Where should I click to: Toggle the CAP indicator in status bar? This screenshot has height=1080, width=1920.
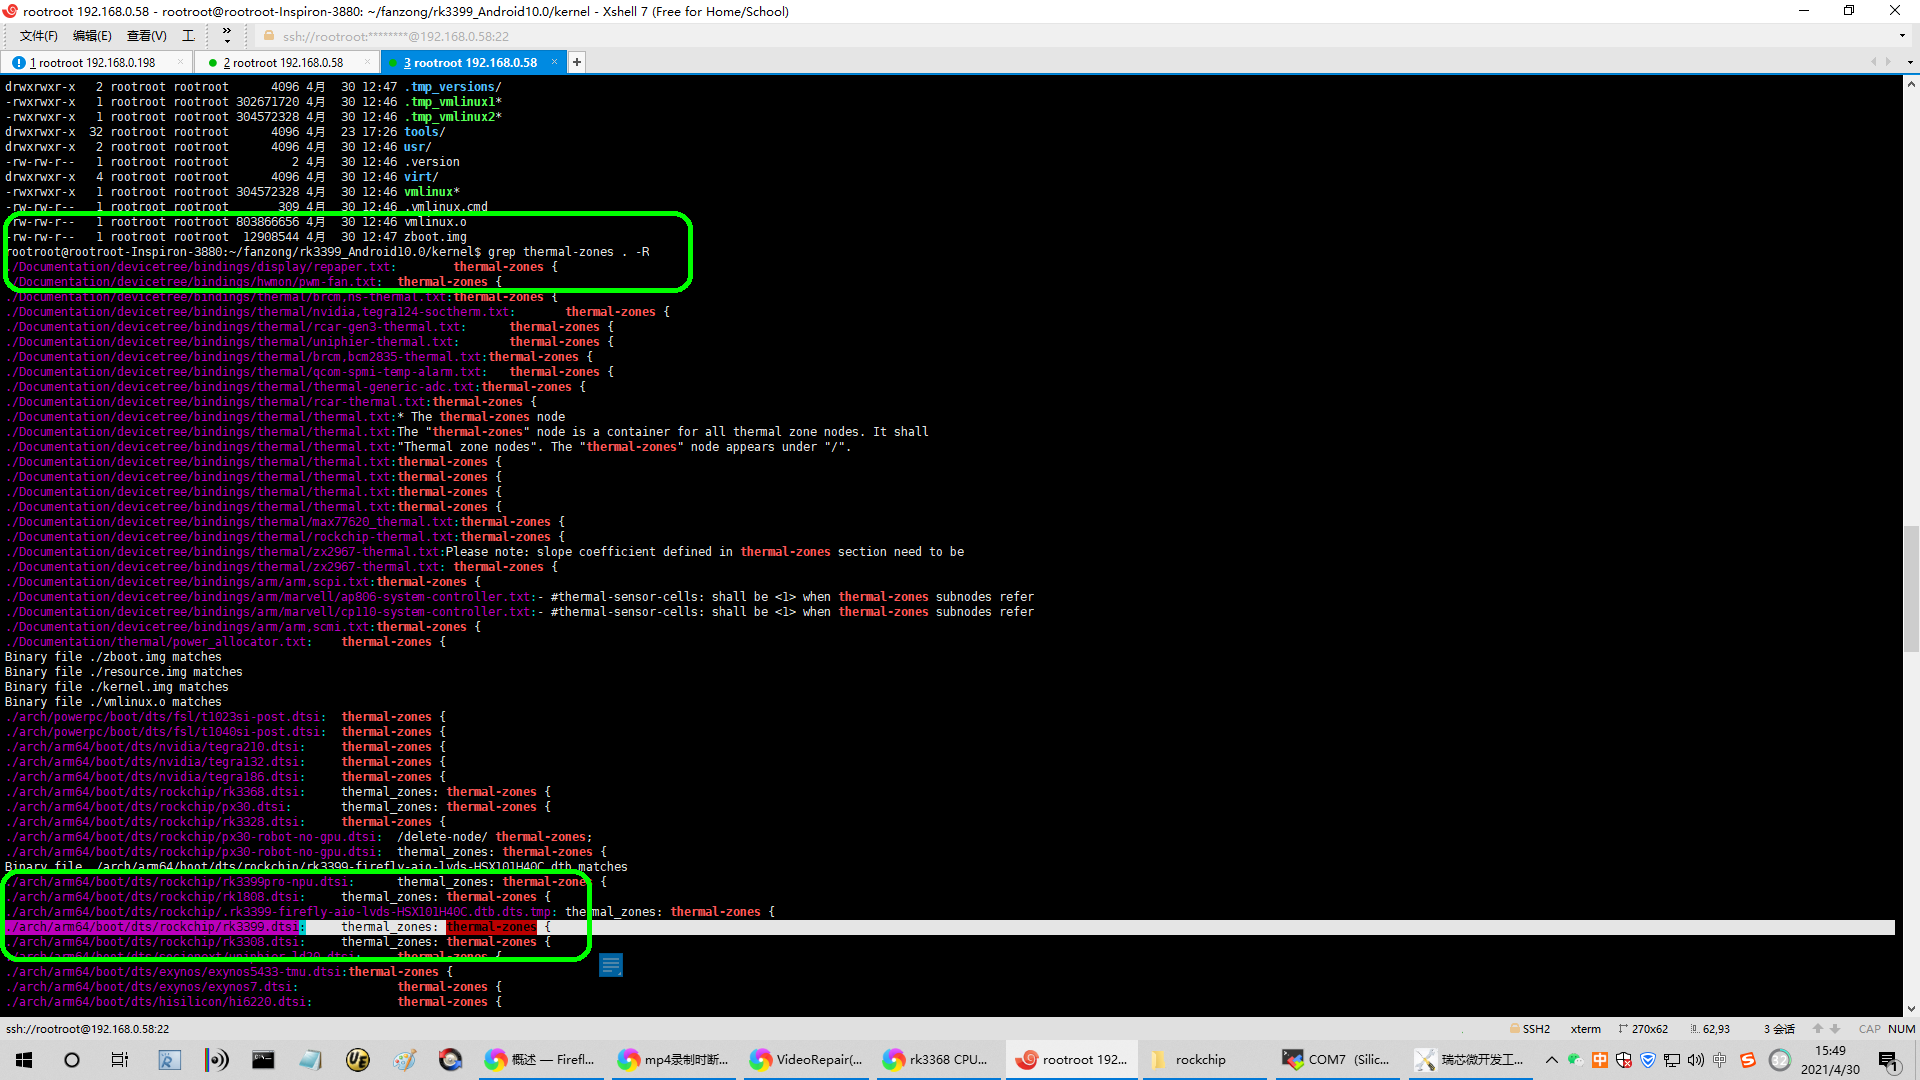tap(1869, 1029)
